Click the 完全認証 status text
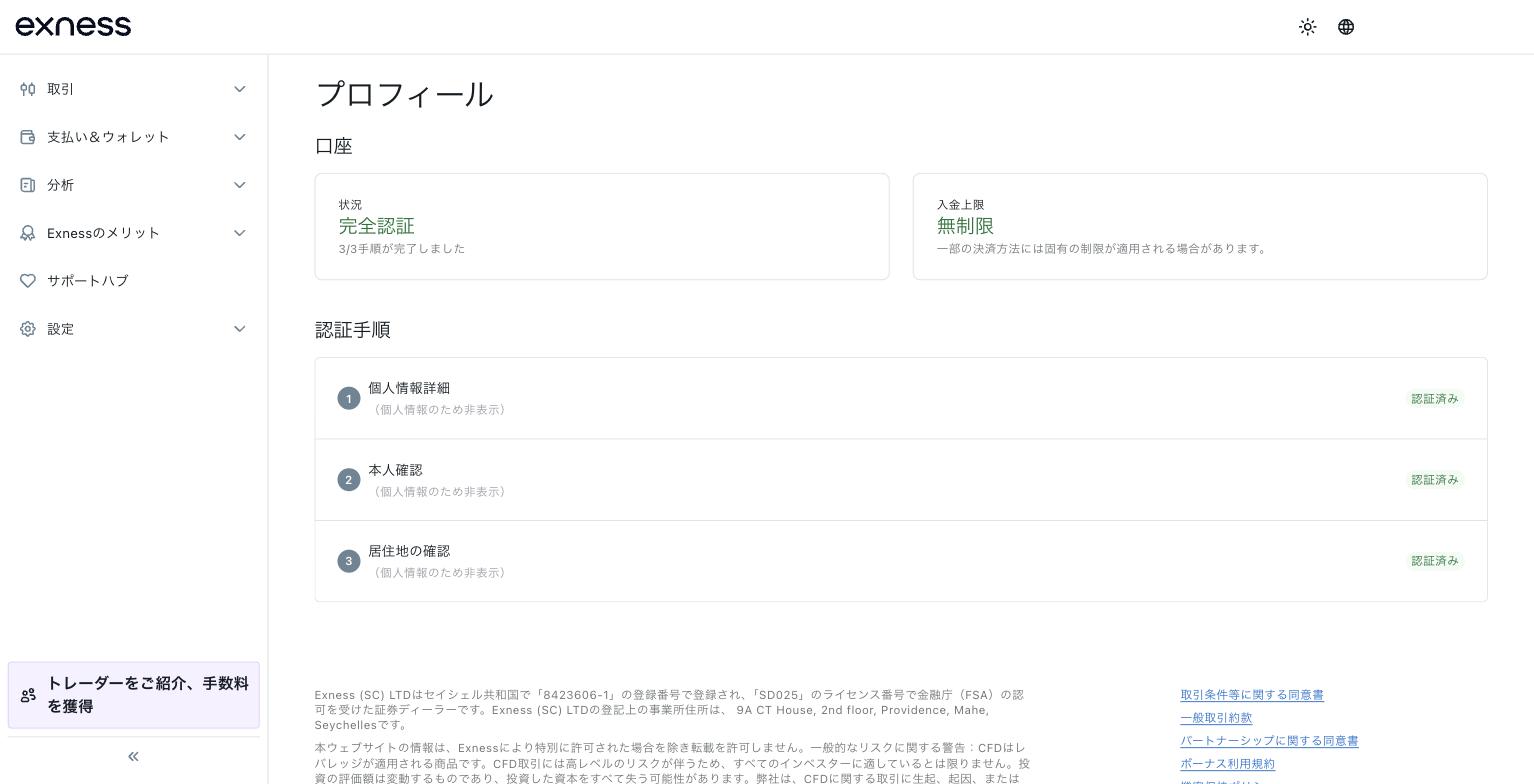This screenshot has width=1534, height=784. 376,226
